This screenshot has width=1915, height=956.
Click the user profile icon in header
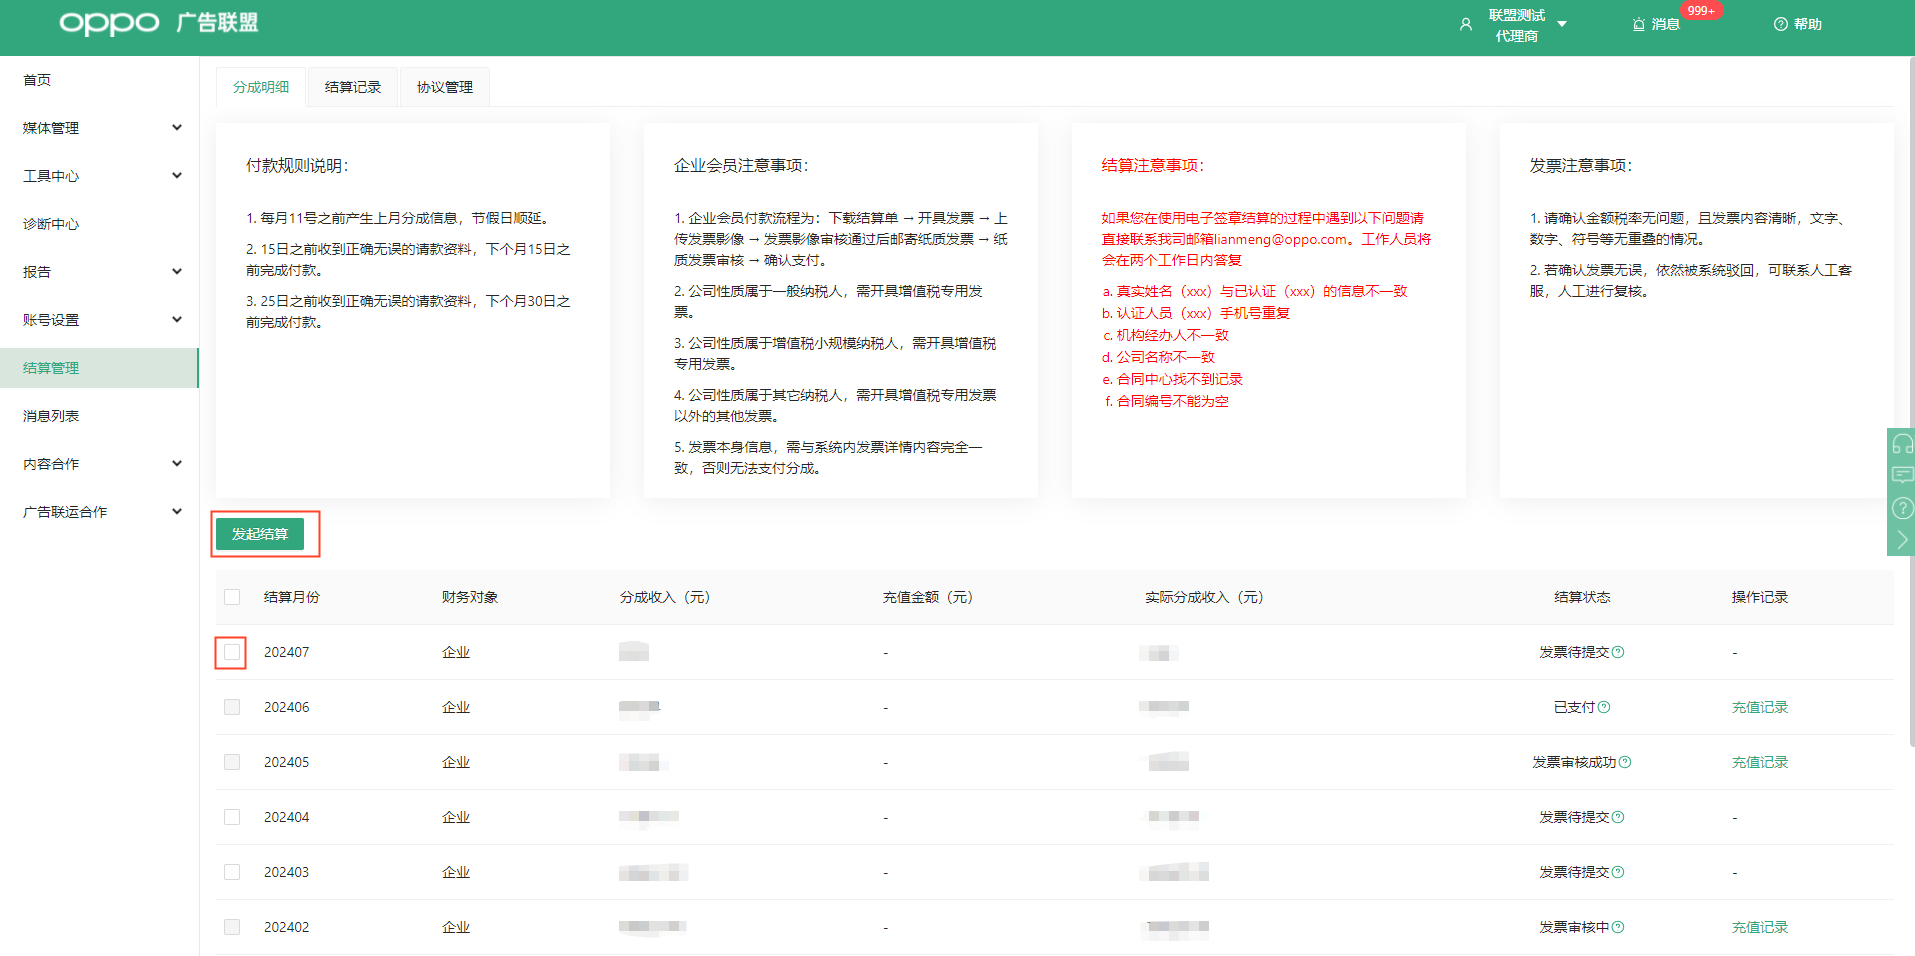click(1465, 25)
